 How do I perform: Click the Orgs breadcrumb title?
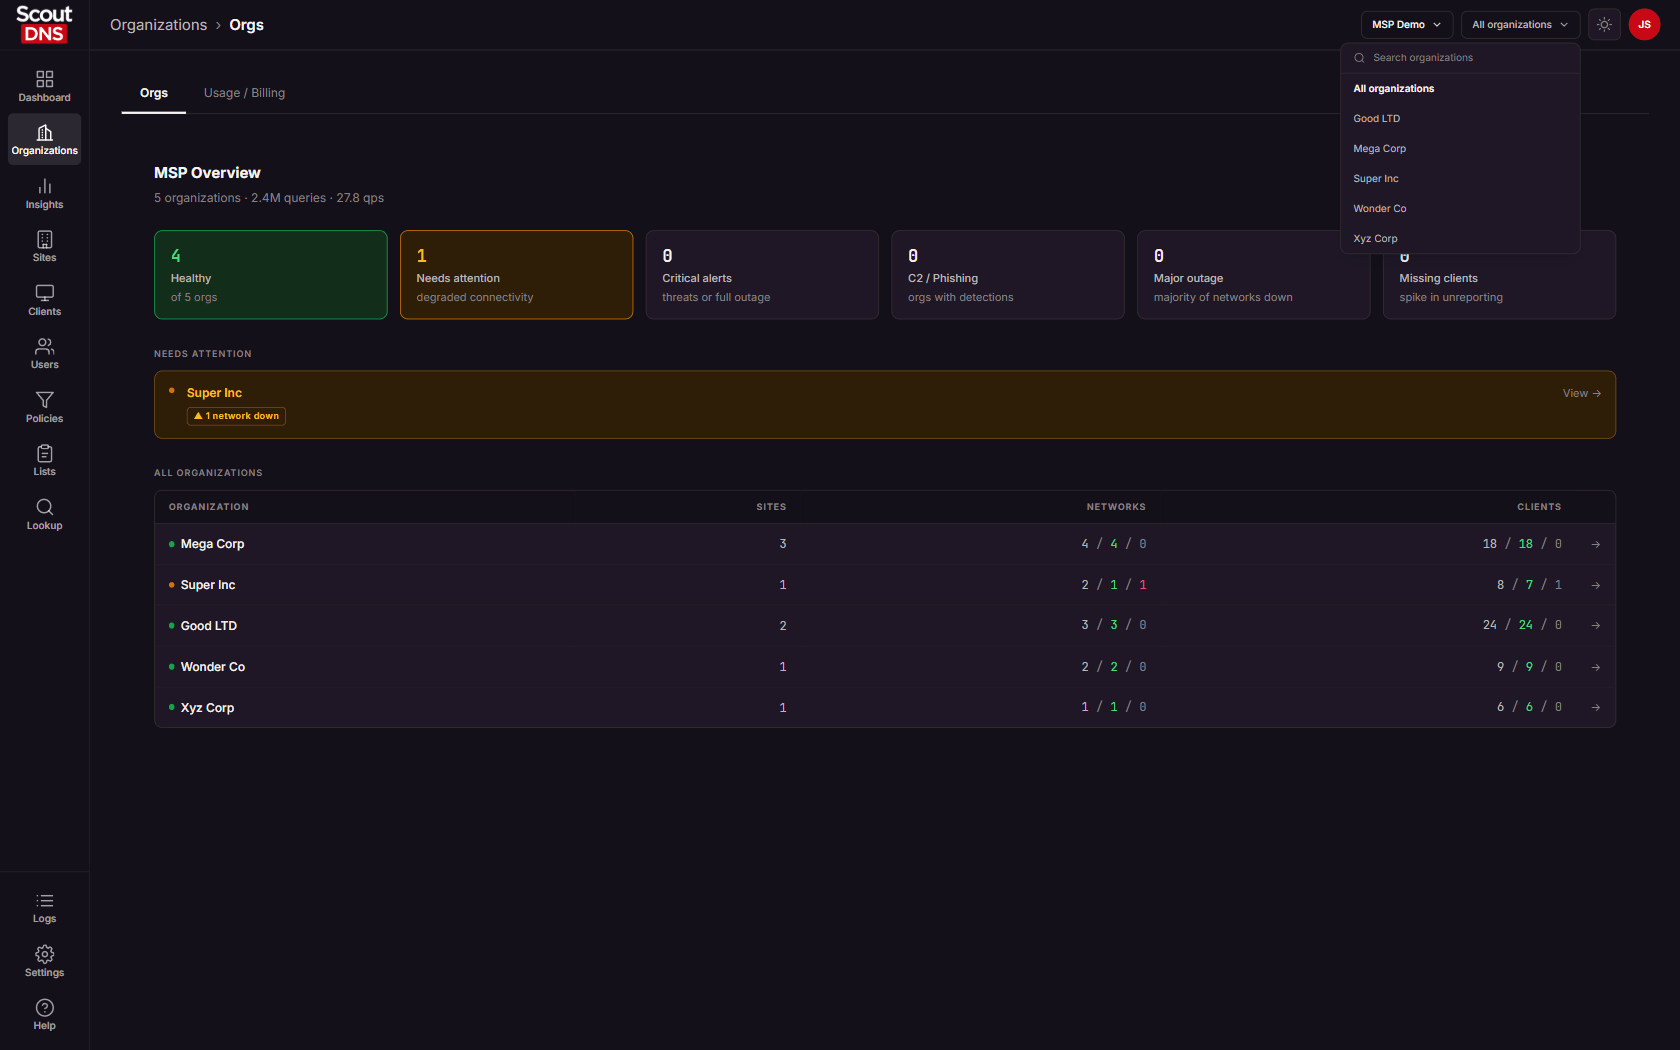tap(247, 25)
